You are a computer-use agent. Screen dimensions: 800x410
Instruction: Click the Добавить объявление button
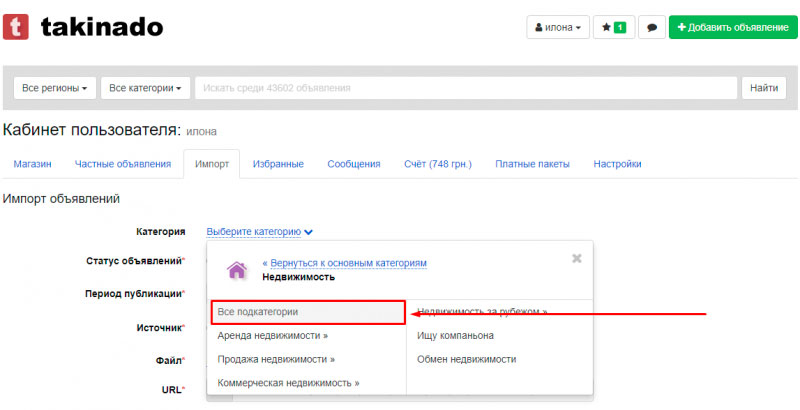click(732, 28)
